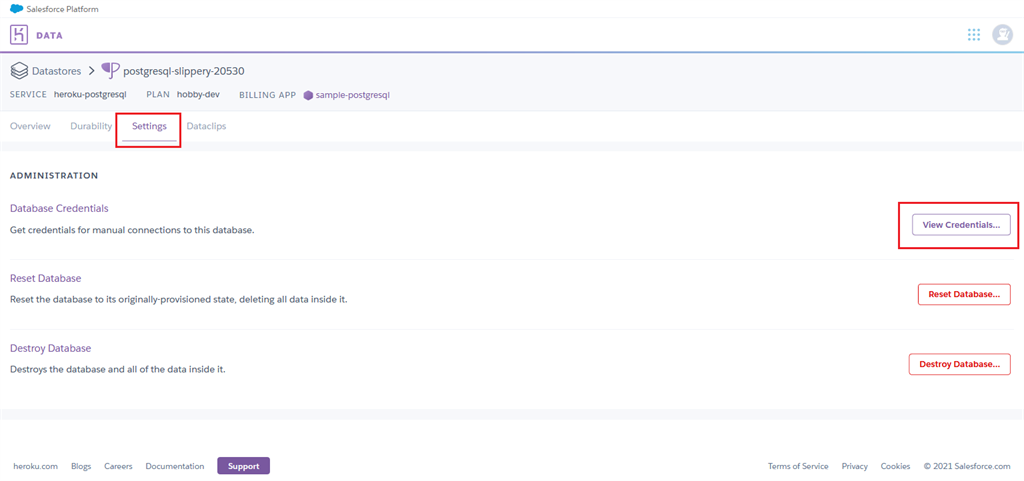This screenshot has height=481, width=1024.
Task: Click the View Credentials button
Action: pos(961,225)
